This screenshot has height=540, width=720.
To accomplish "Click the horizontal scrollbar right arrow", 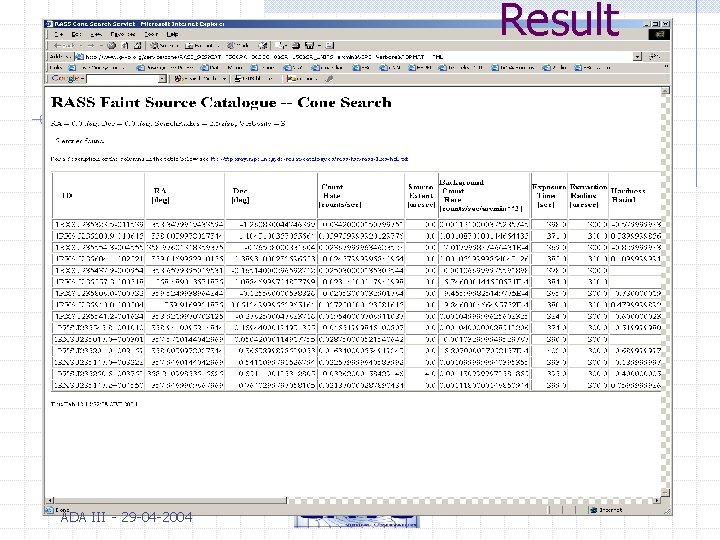I will 657,501.
